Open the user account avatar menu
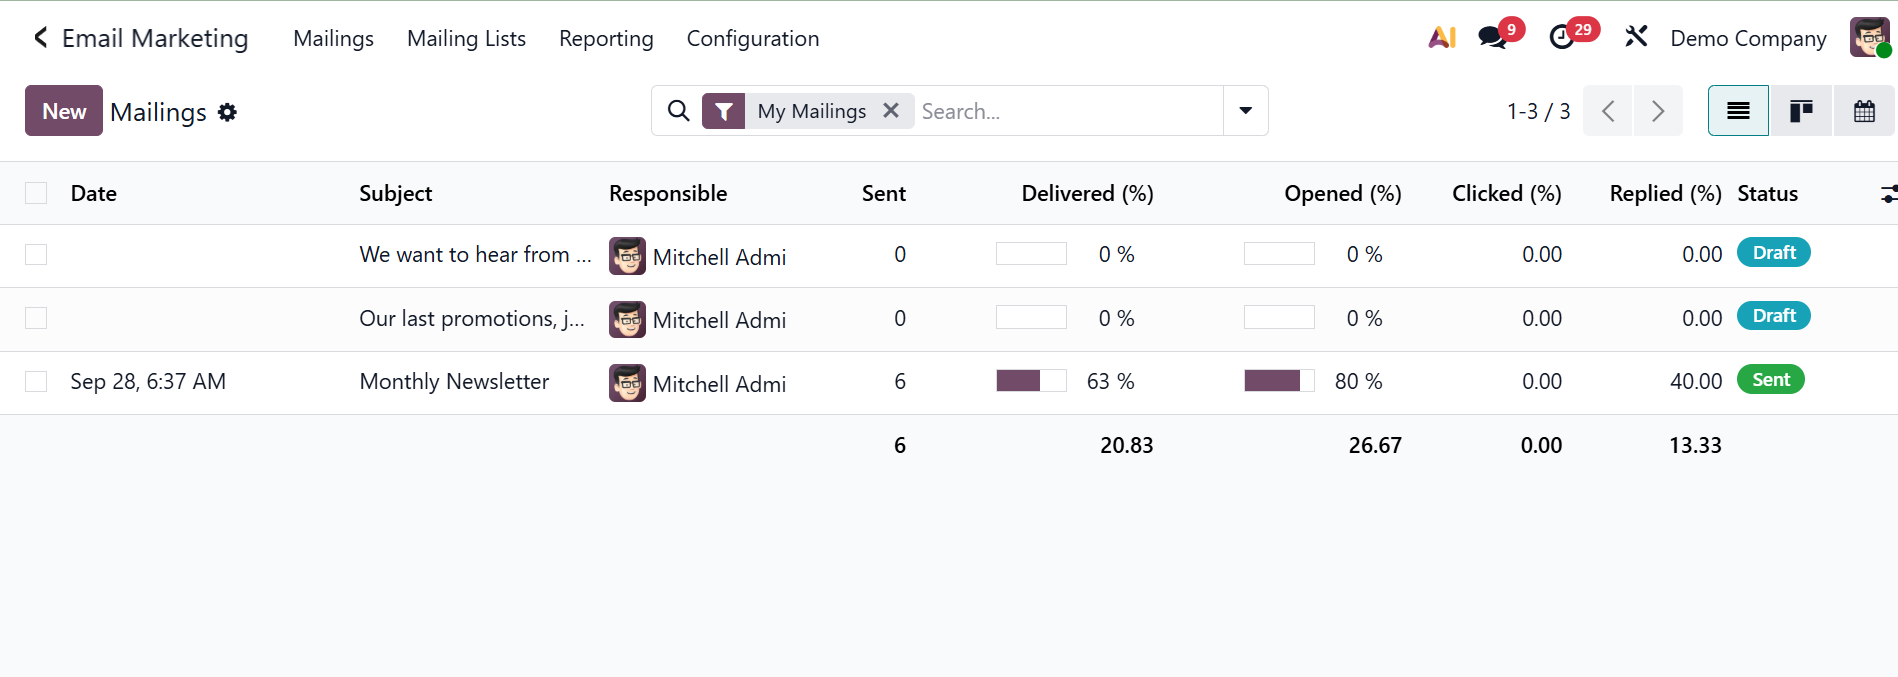This screenshot has width=1898, height=677. click(1868, 38)
